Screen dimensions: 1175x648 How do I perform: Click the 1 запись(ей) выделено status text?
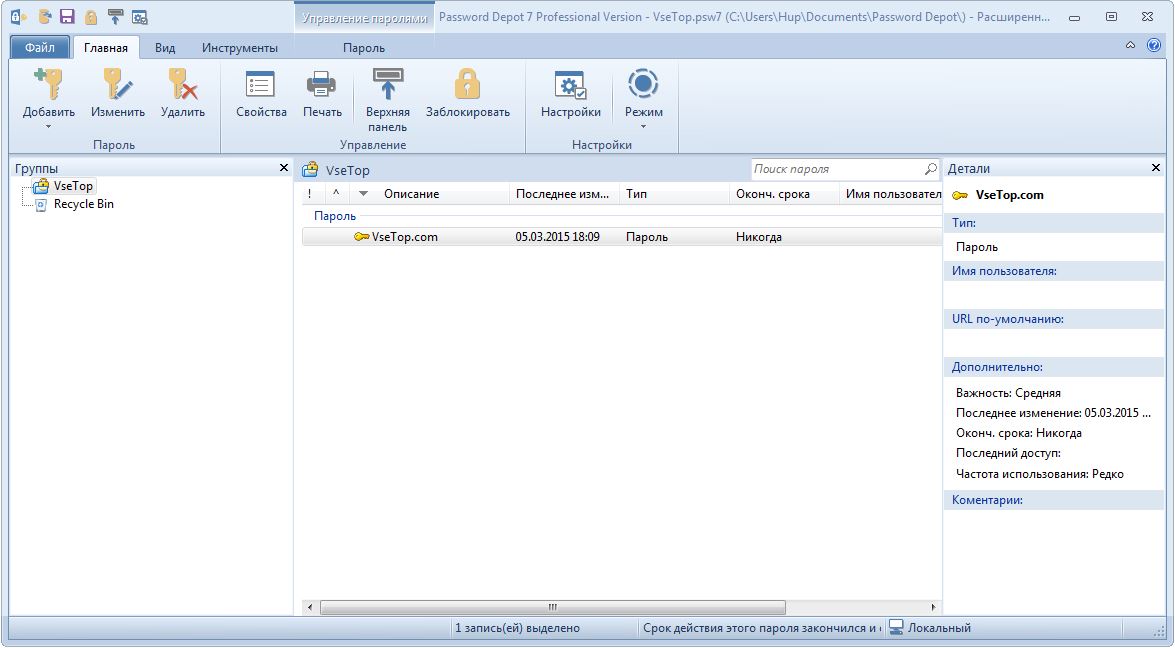point(517,629)
